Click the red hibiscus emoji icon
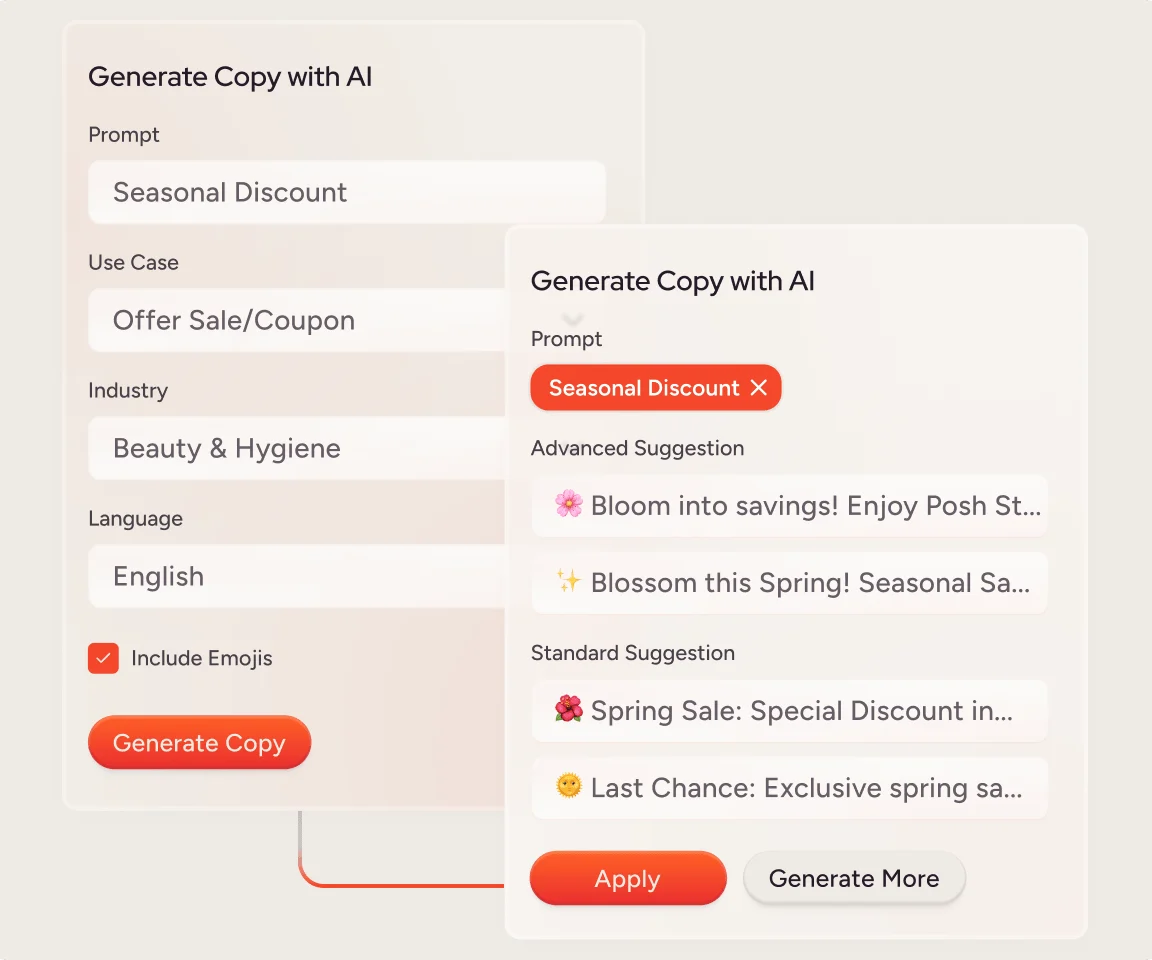The image size is (1152, 960). click(569, 709)
